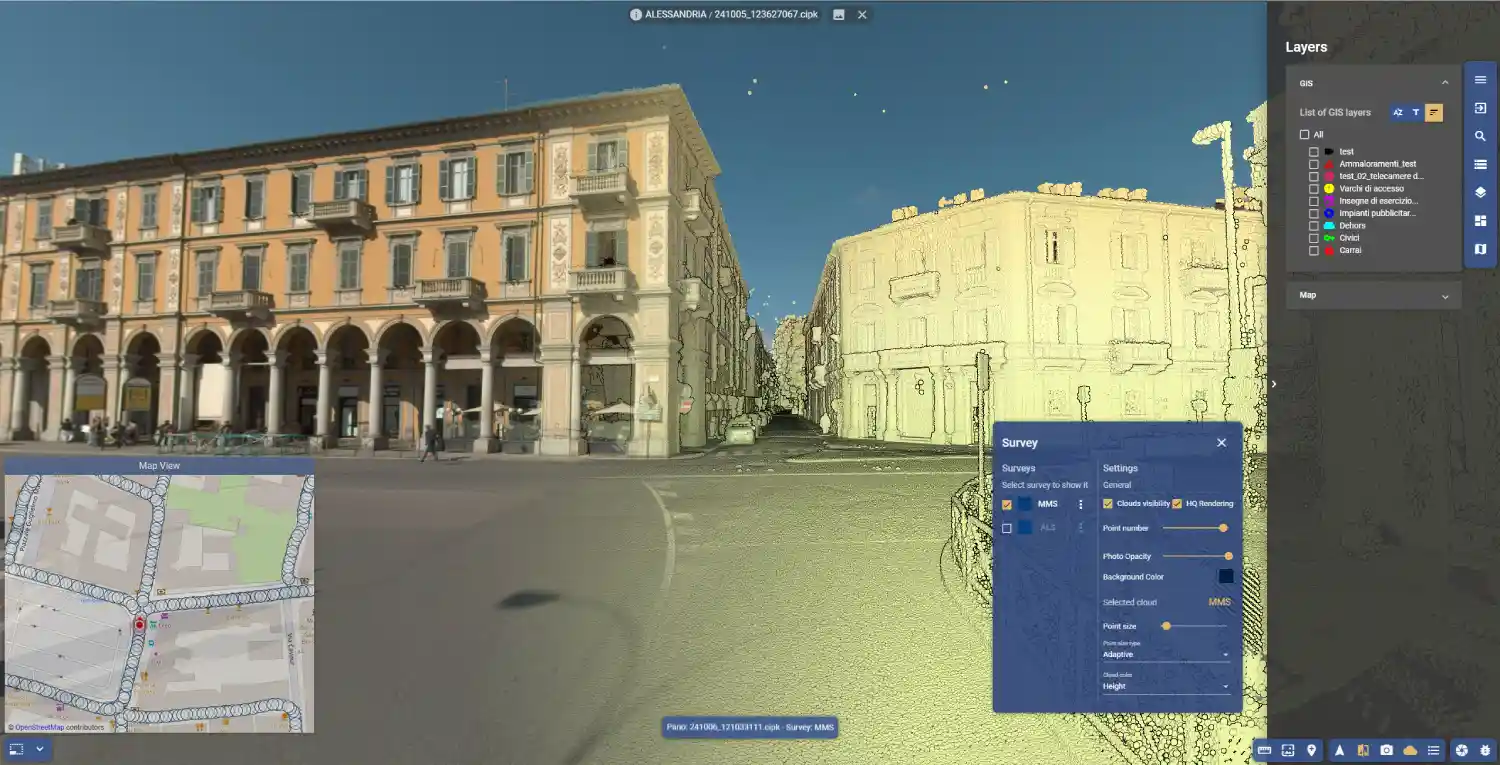Click the bug report icon
This screenshot has height=765, width=1500.
point(1485,750)
